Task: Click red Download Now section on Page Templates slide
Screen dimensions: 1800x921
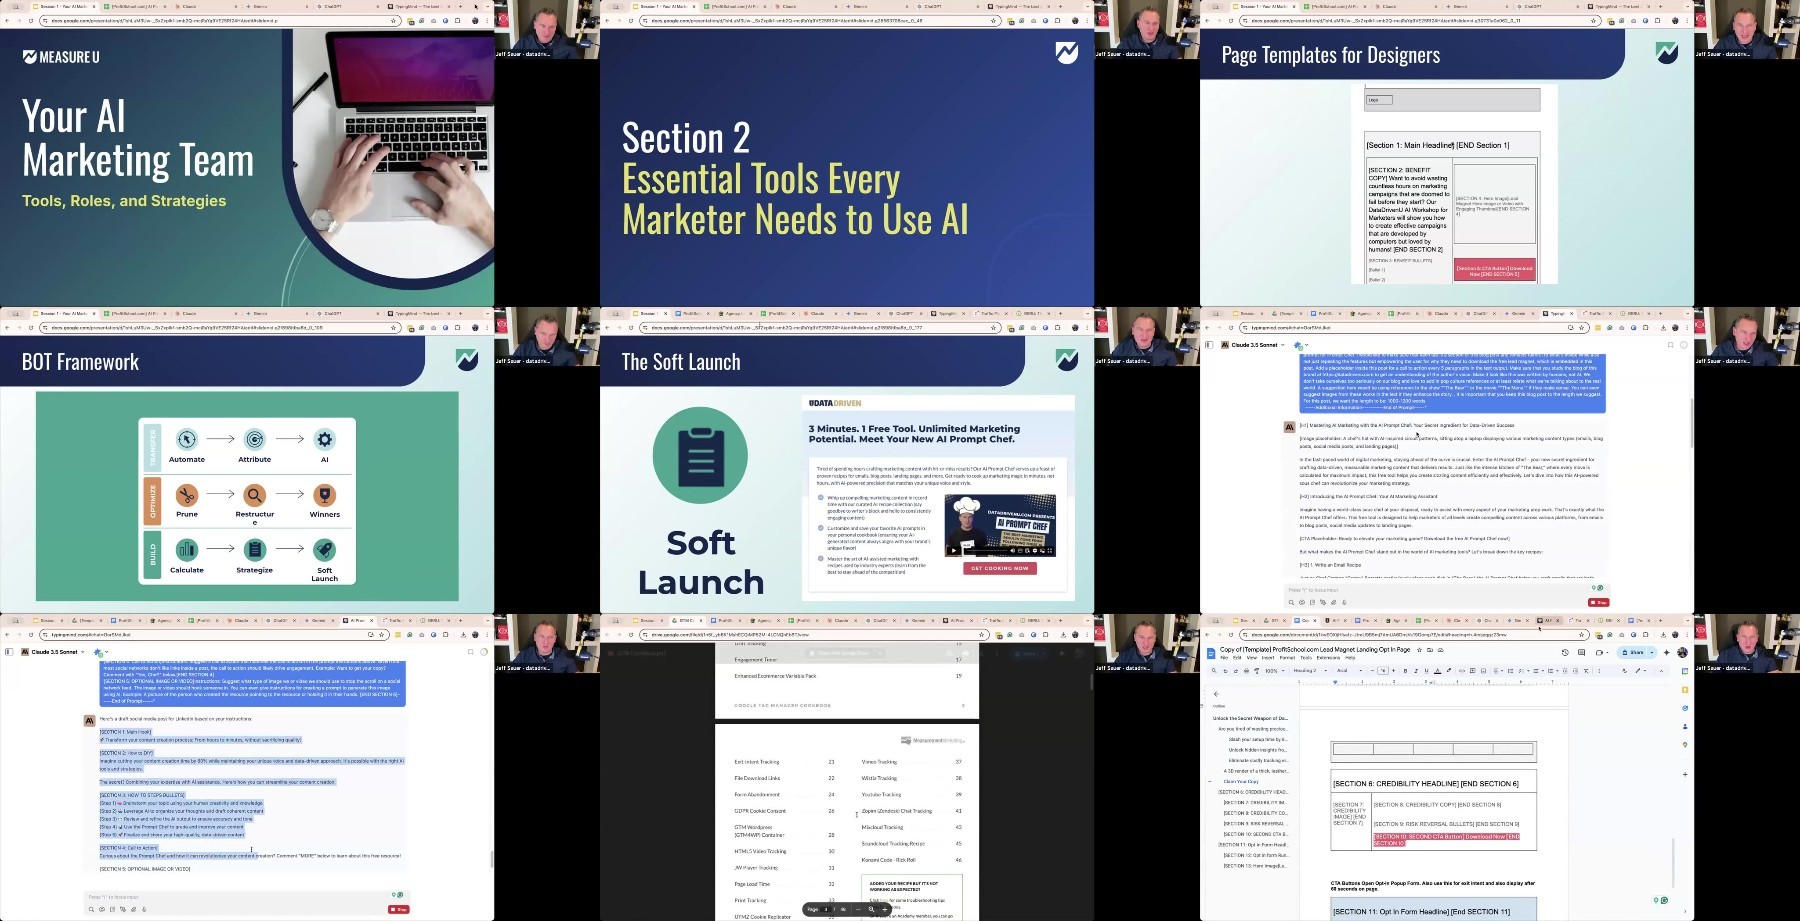Action: pyautogui.click(x=1494, y=270)
